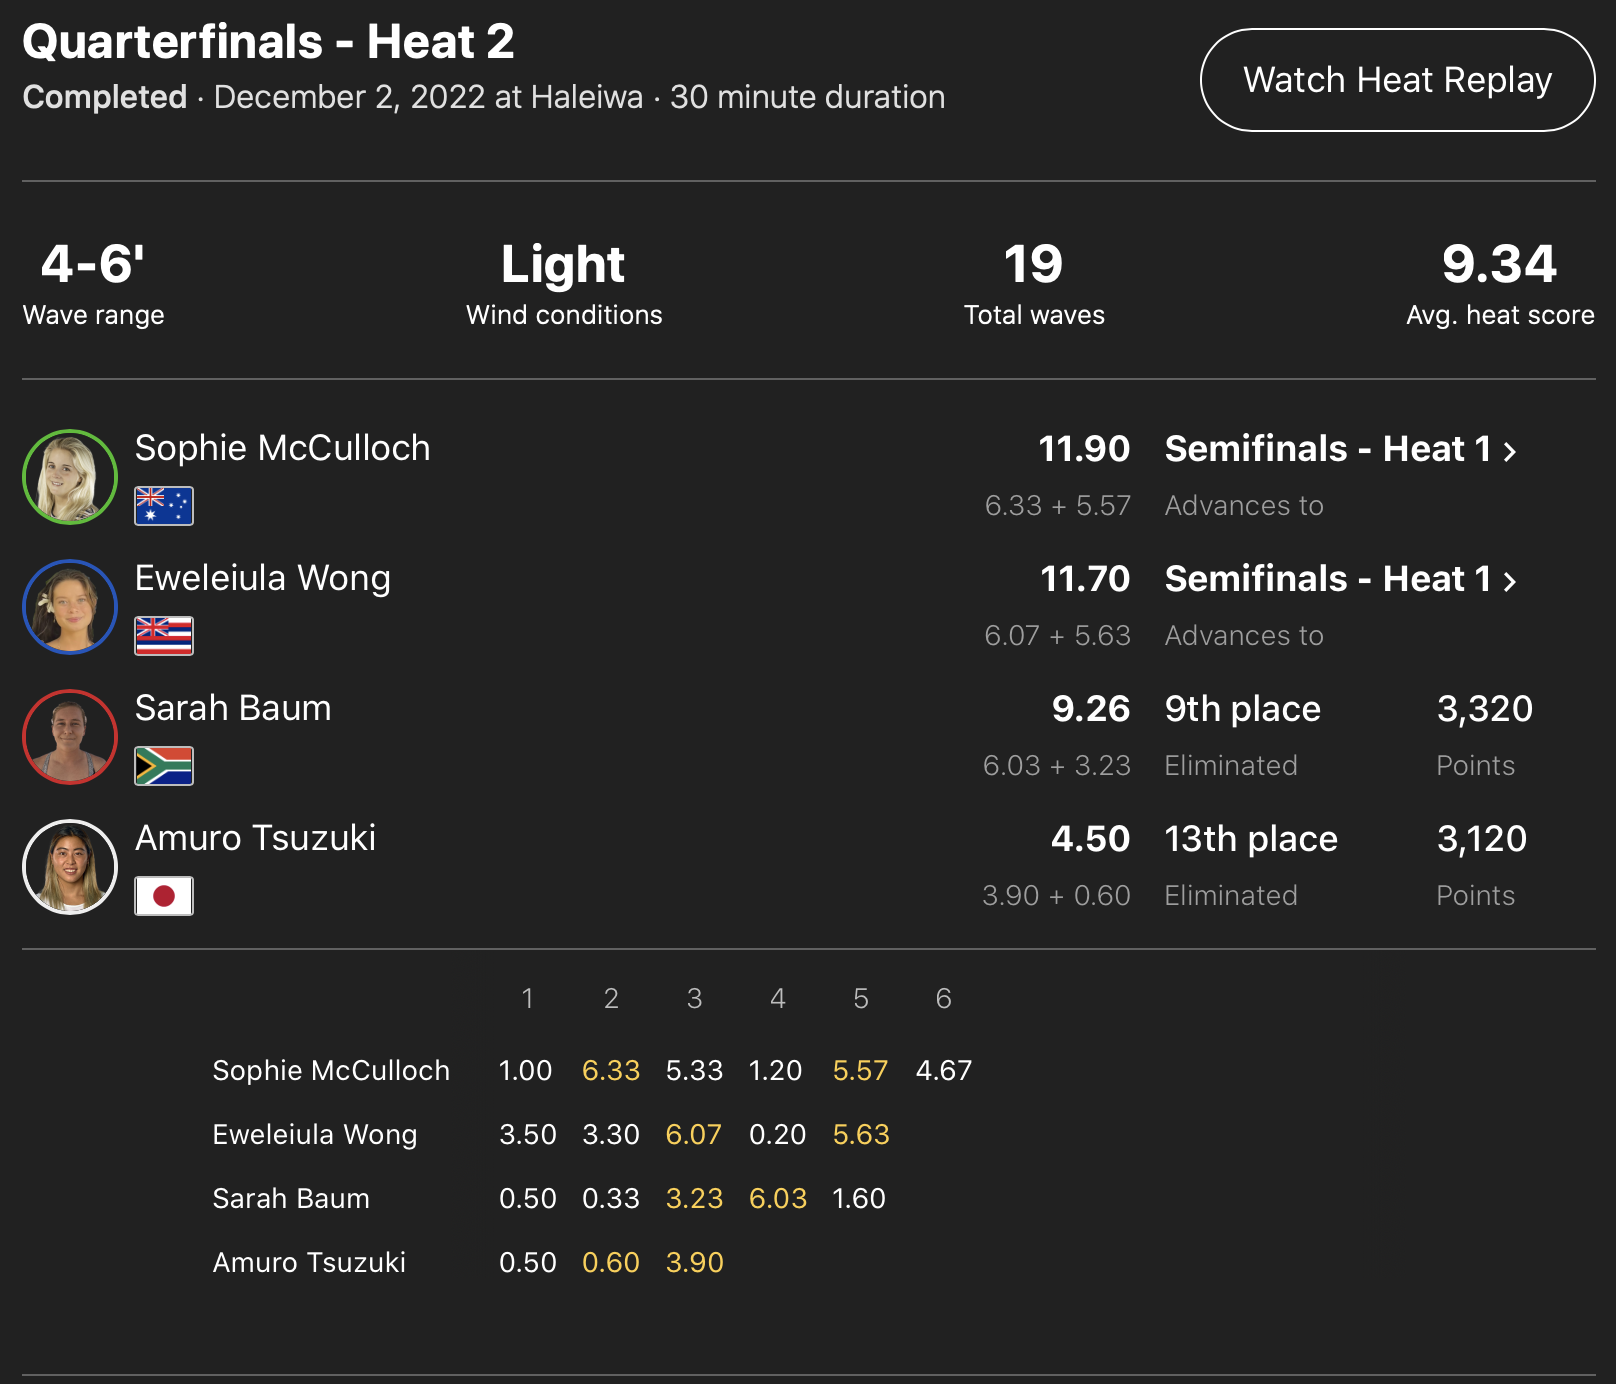Select the Sarah Baum name heading

[x=232, y=708]
